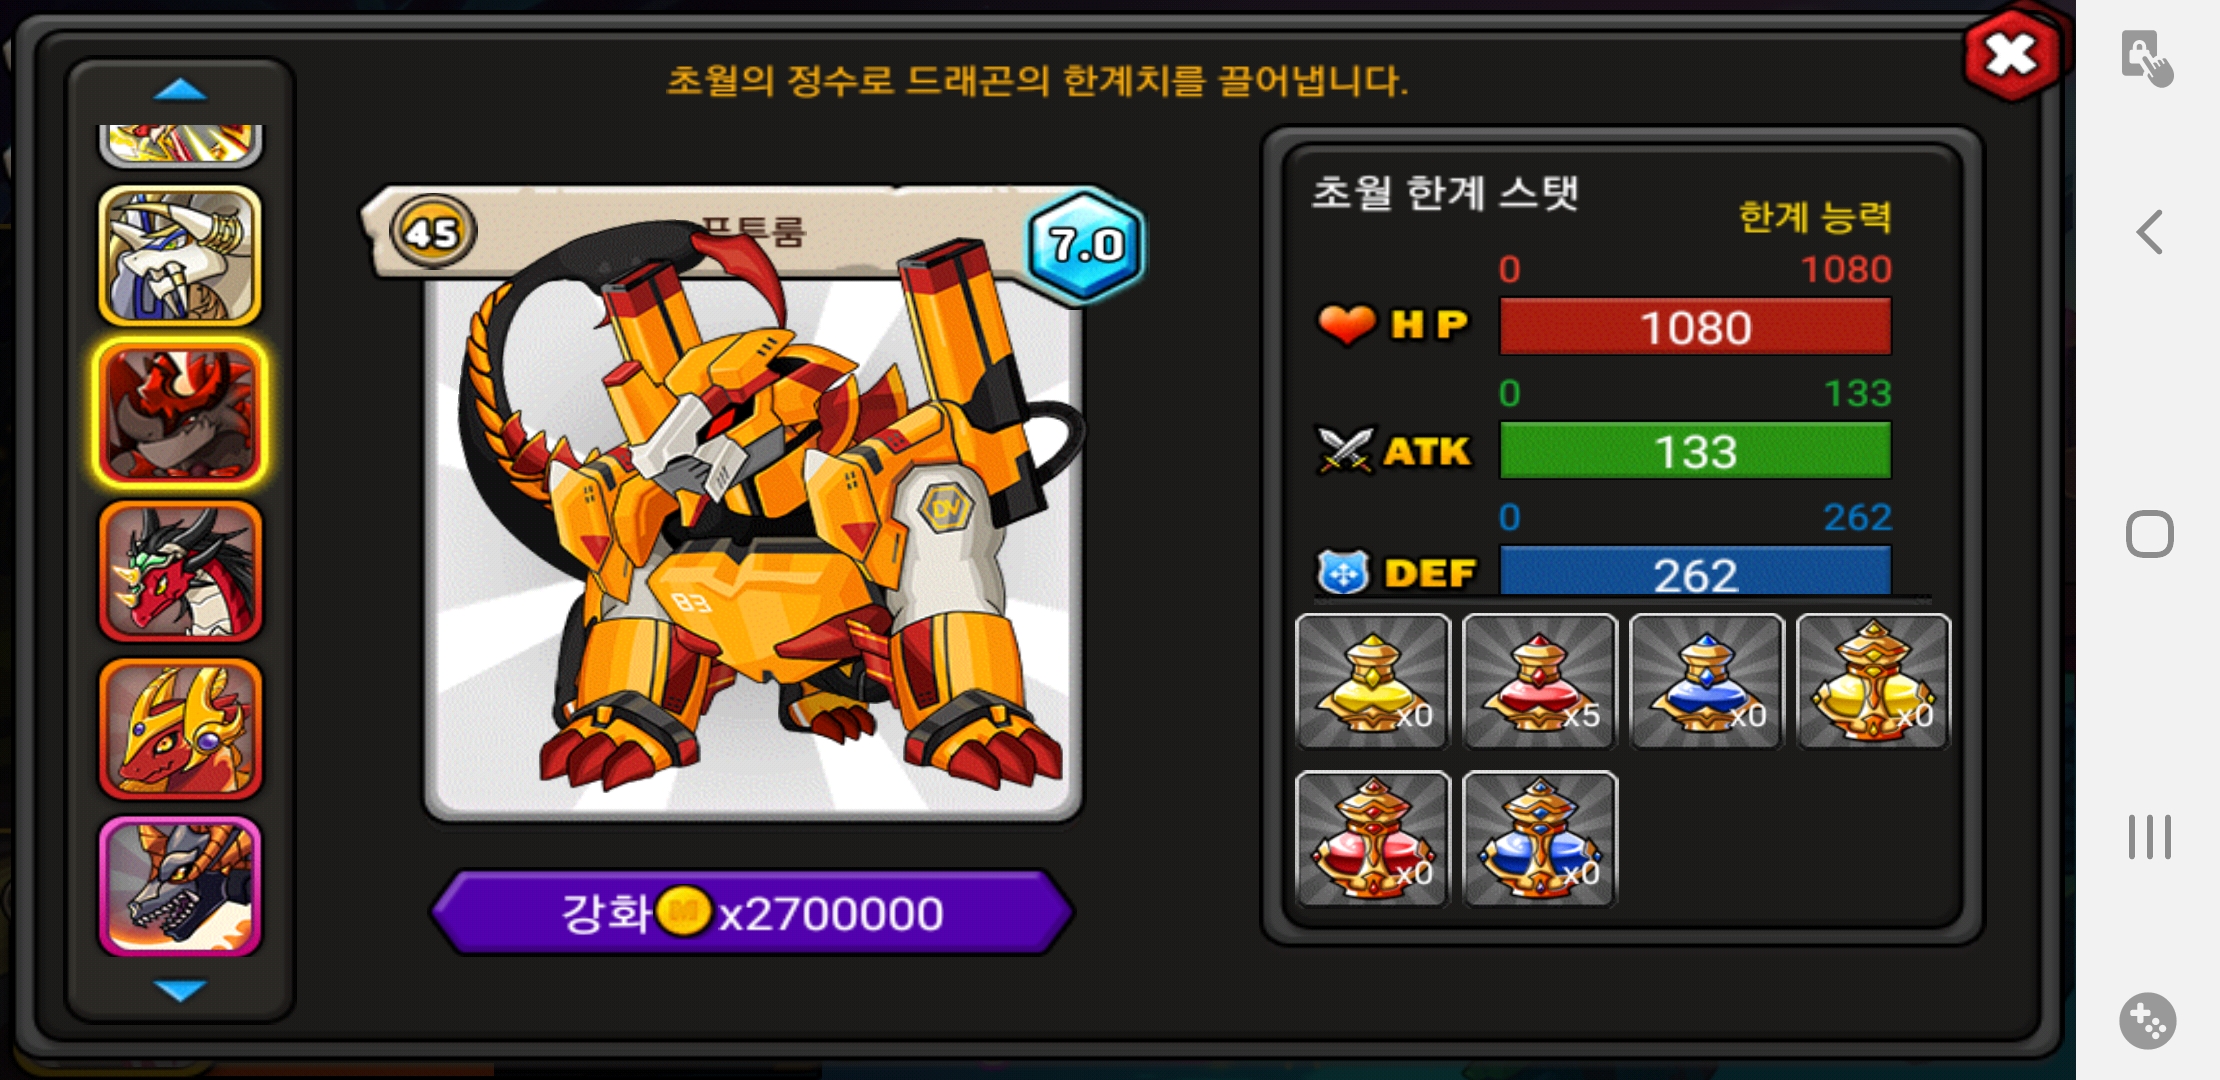Tap the Android back chevron

(2149, 232)
